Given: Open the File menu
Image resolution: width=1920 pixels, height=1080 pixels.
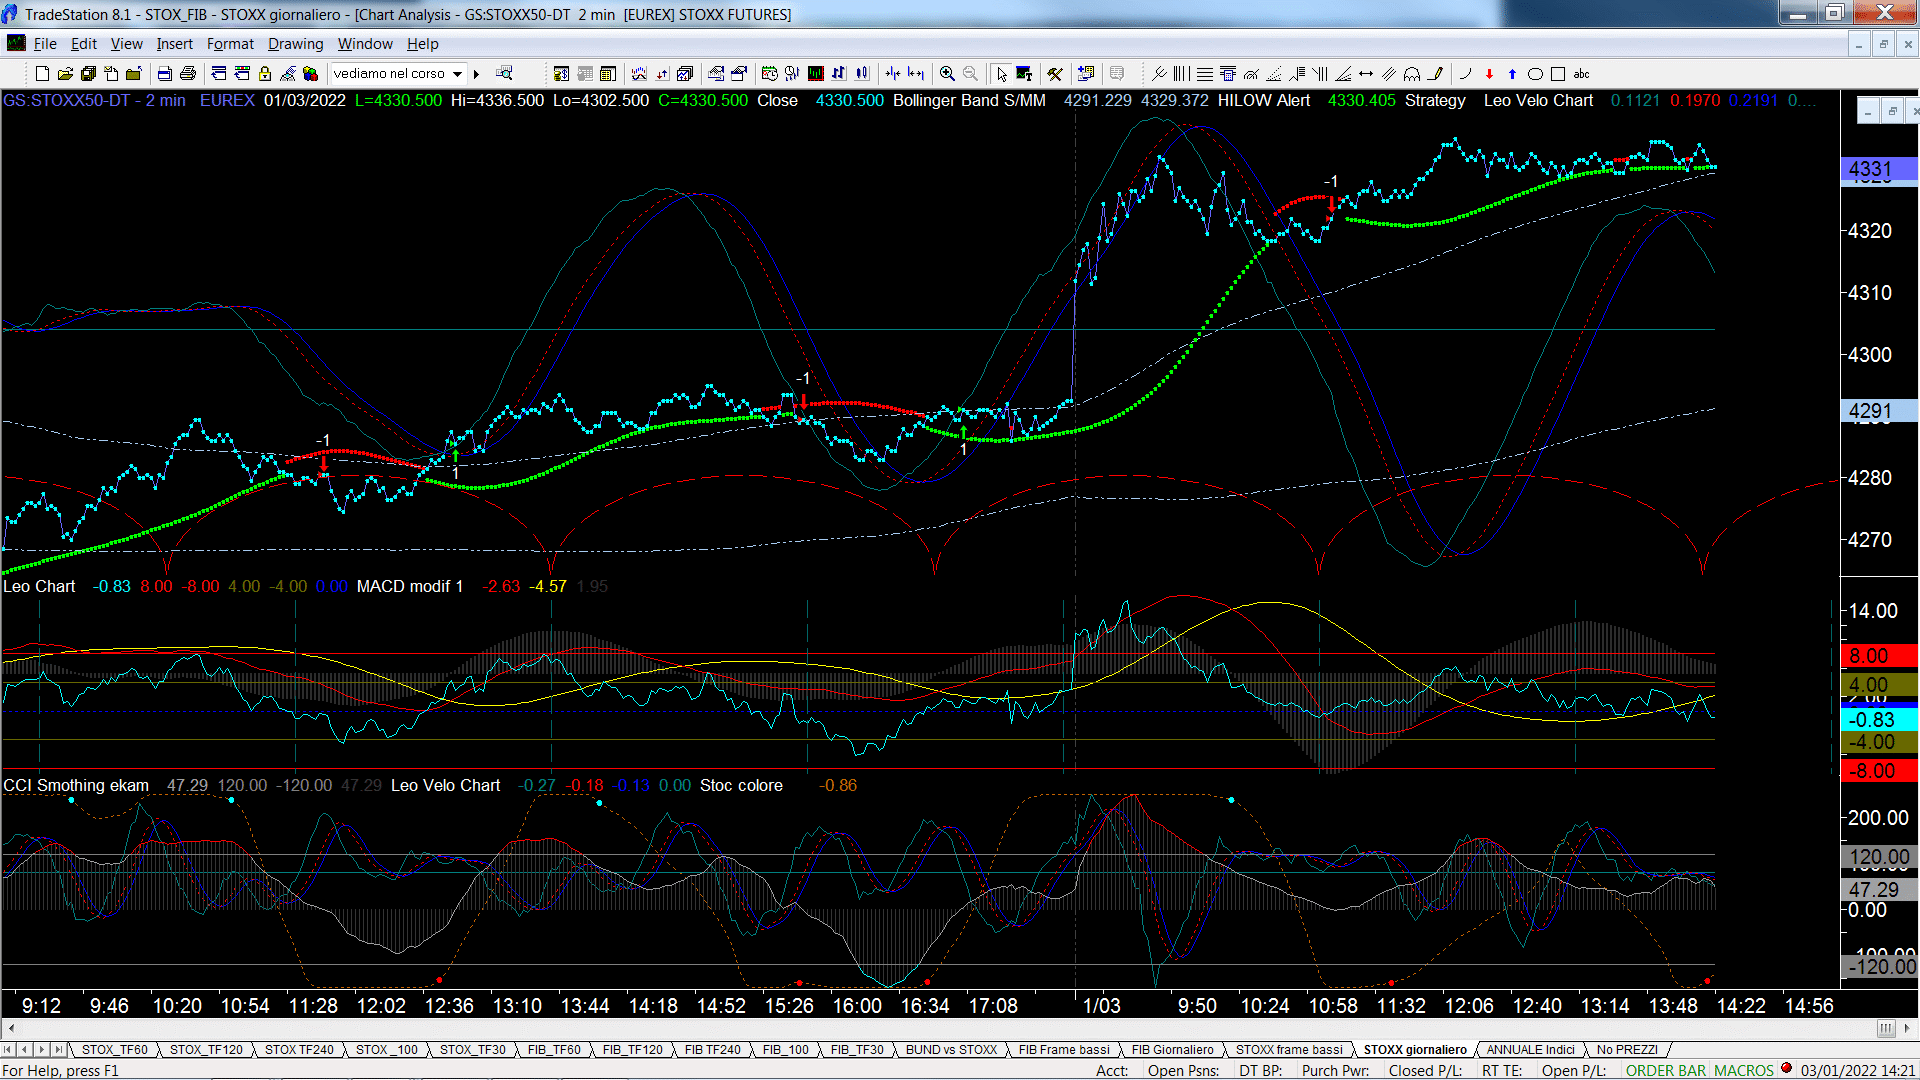Looking at the screenshot, I should point(45,44).
